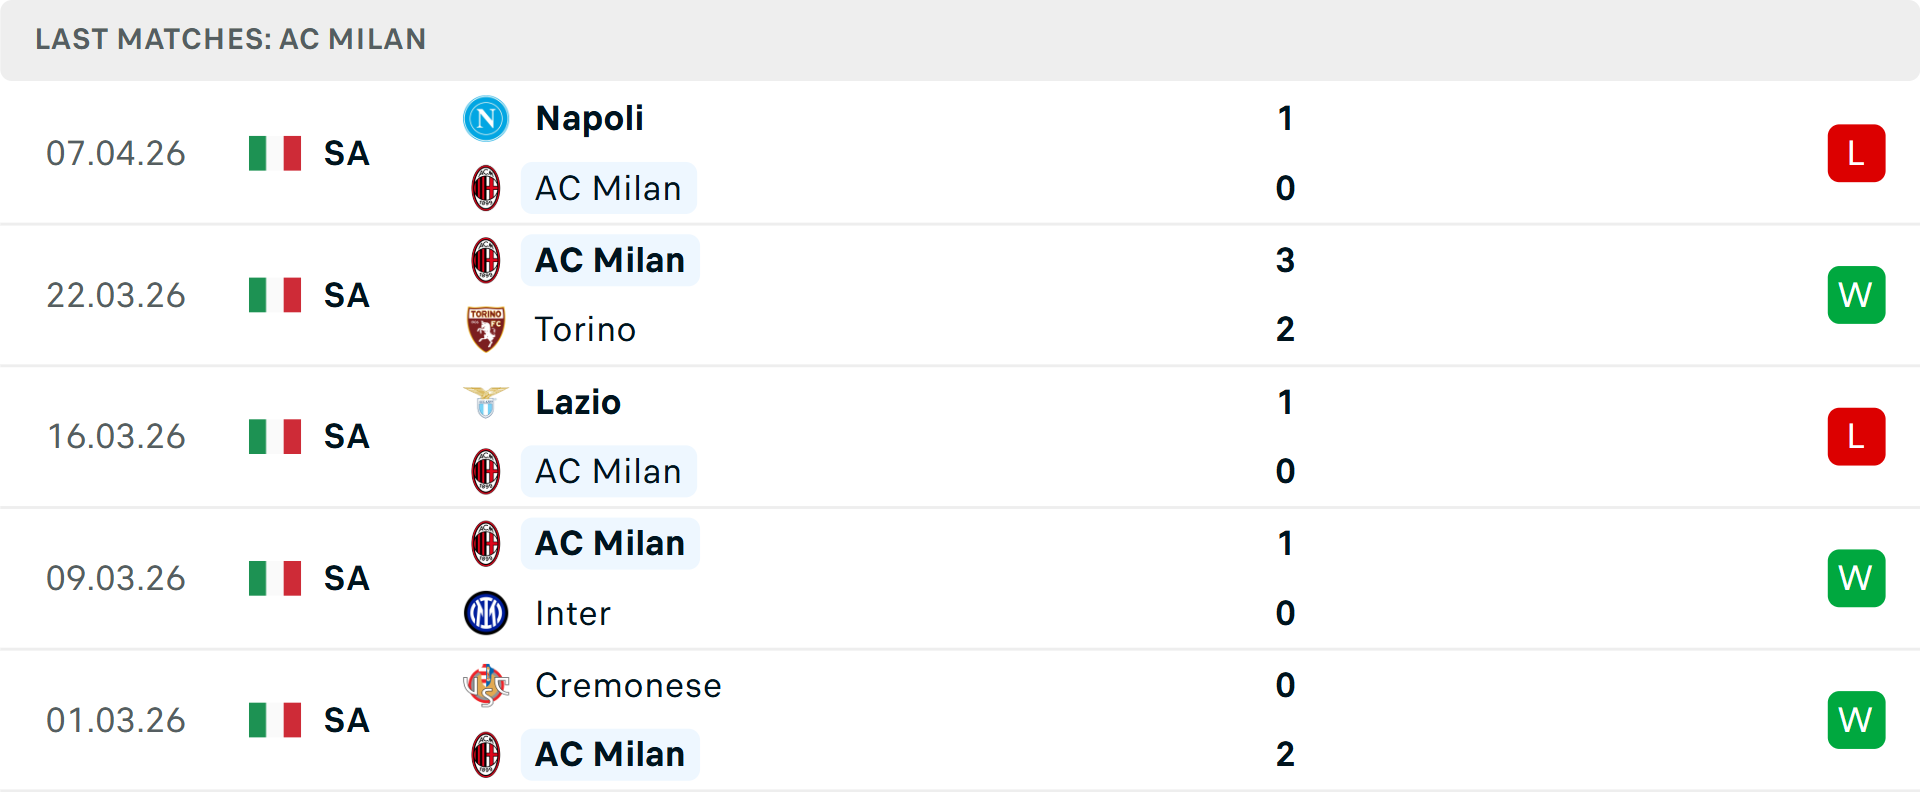Open the Torino team link
Screen dimensions: 1920x792
585,329
